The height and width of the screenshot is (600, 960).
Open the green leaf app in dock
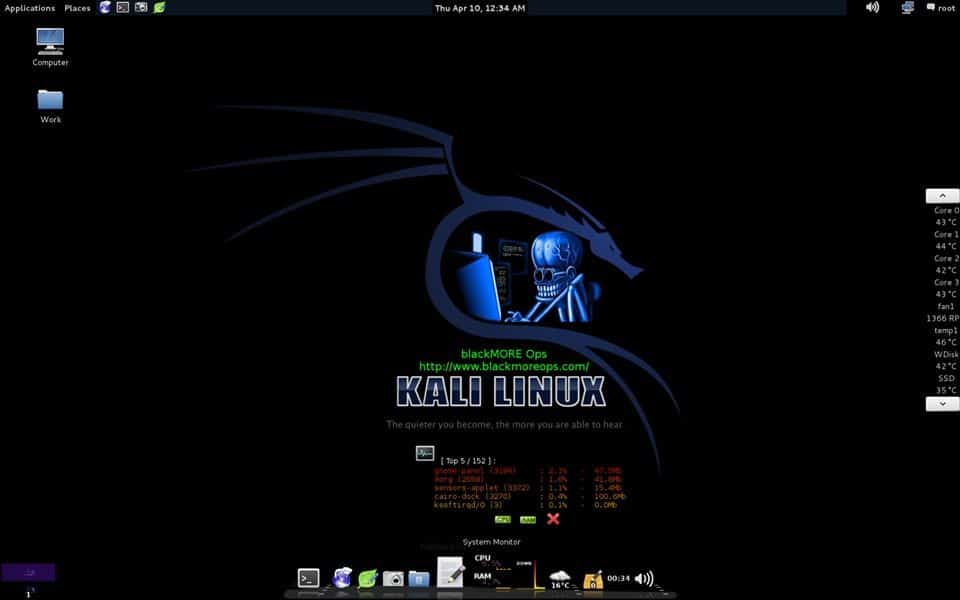click(x=367, y=578)
